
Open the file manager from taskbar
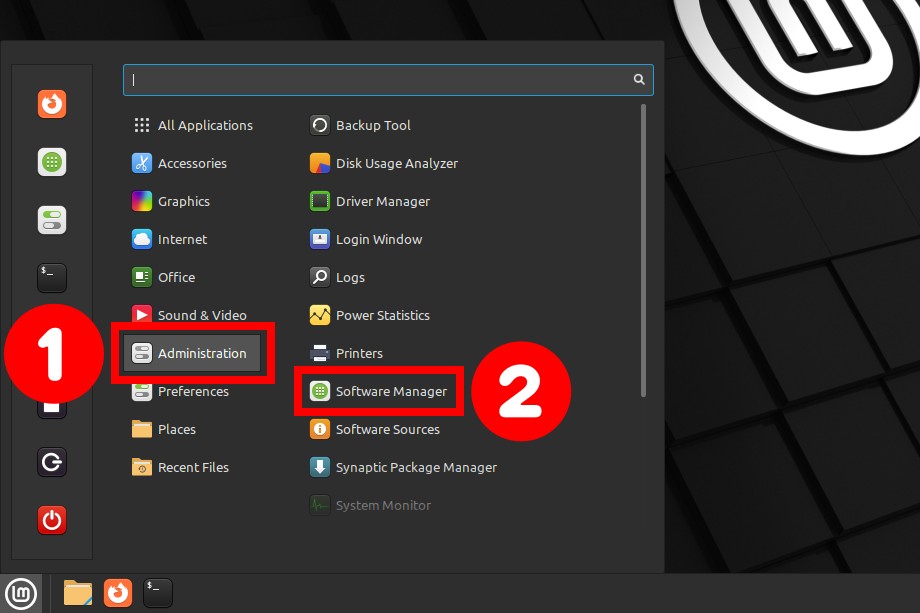[x=77, y=593]
